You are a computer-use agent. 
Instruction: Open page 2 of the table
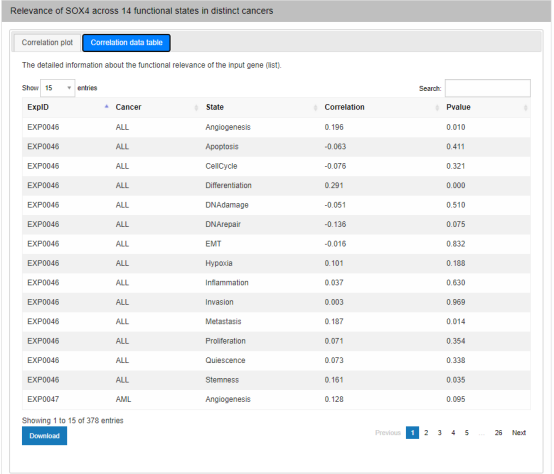pyautogui.click(x=426, y=433)
